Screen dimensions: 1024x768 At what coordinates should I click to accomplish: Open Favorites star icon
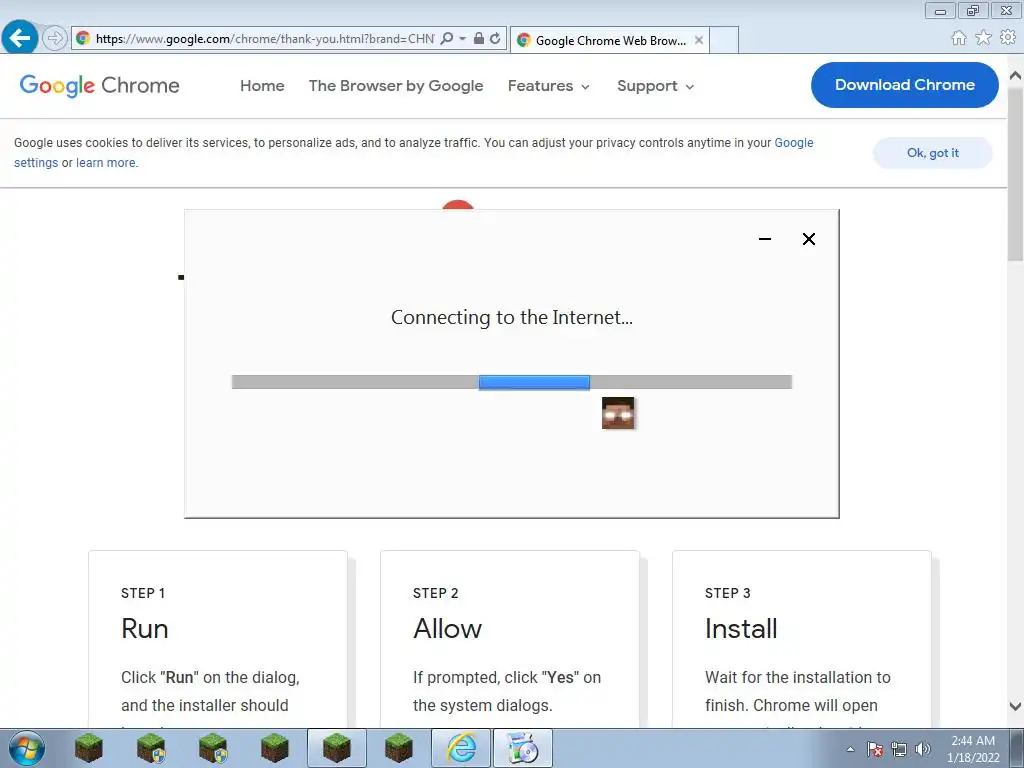(x=983, y=38)
